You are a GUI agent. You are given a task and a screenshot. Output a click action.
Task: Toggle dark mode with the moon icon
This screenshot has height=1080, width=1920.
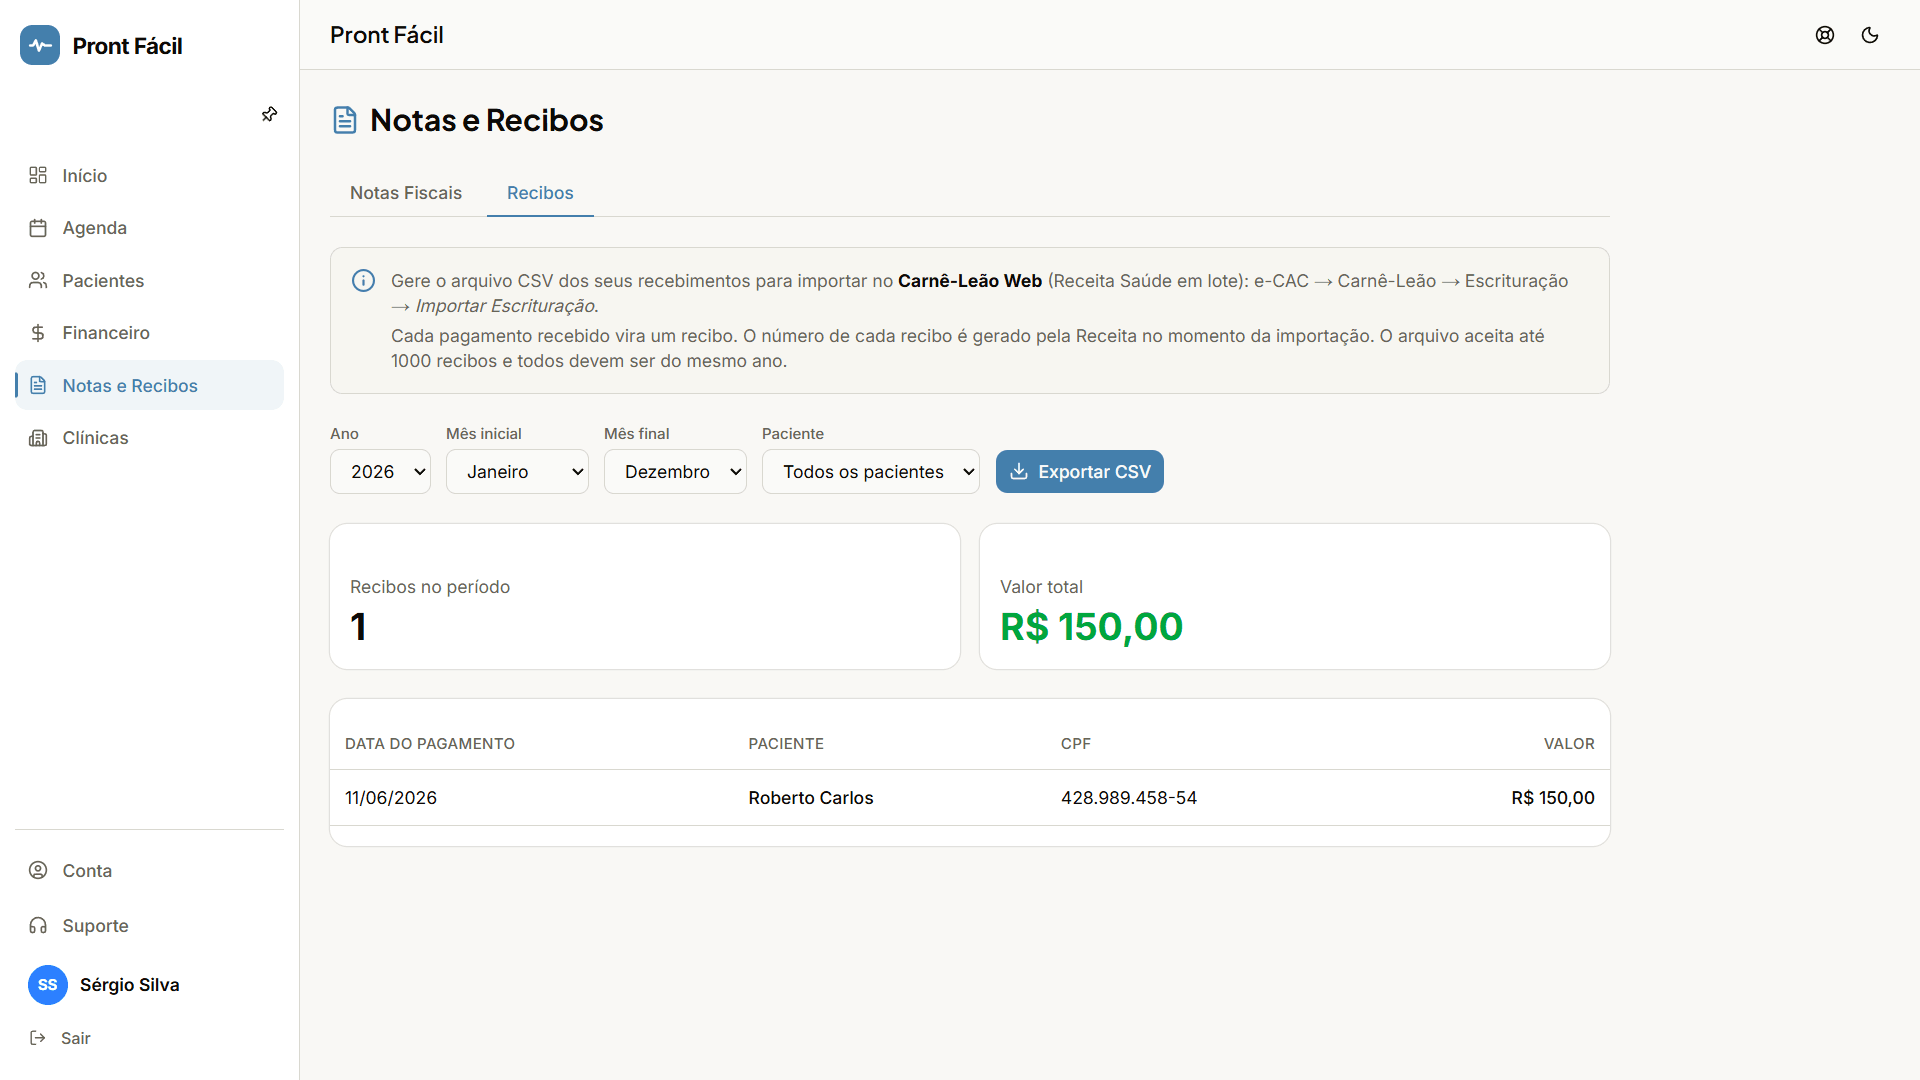[1870, 35]
